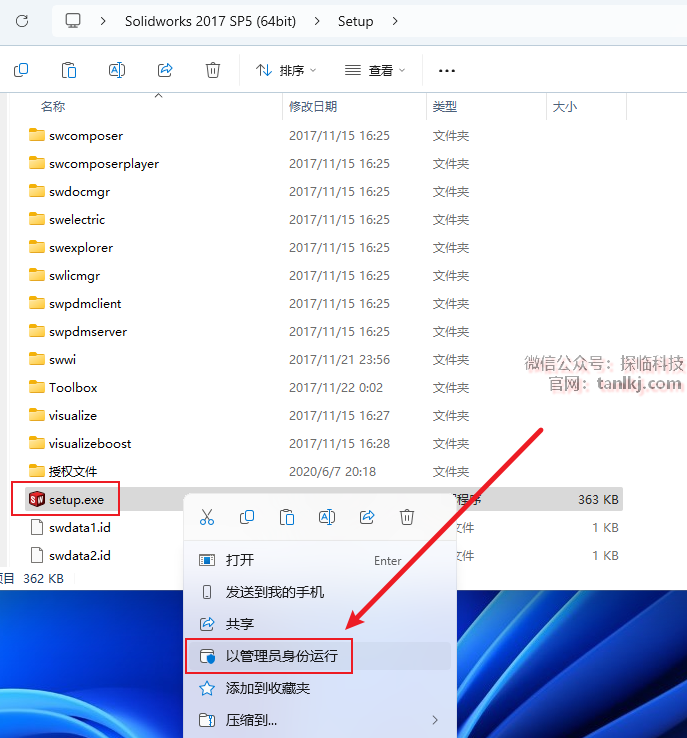Open the 查看 view dropdown
687x738 pixels.
pyautogui.click(x=375, y=70)
